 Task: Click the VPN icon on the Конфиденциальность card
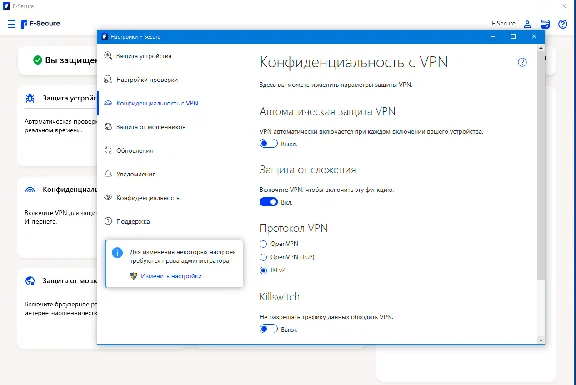pyautogui.click(x=30, y=190)
